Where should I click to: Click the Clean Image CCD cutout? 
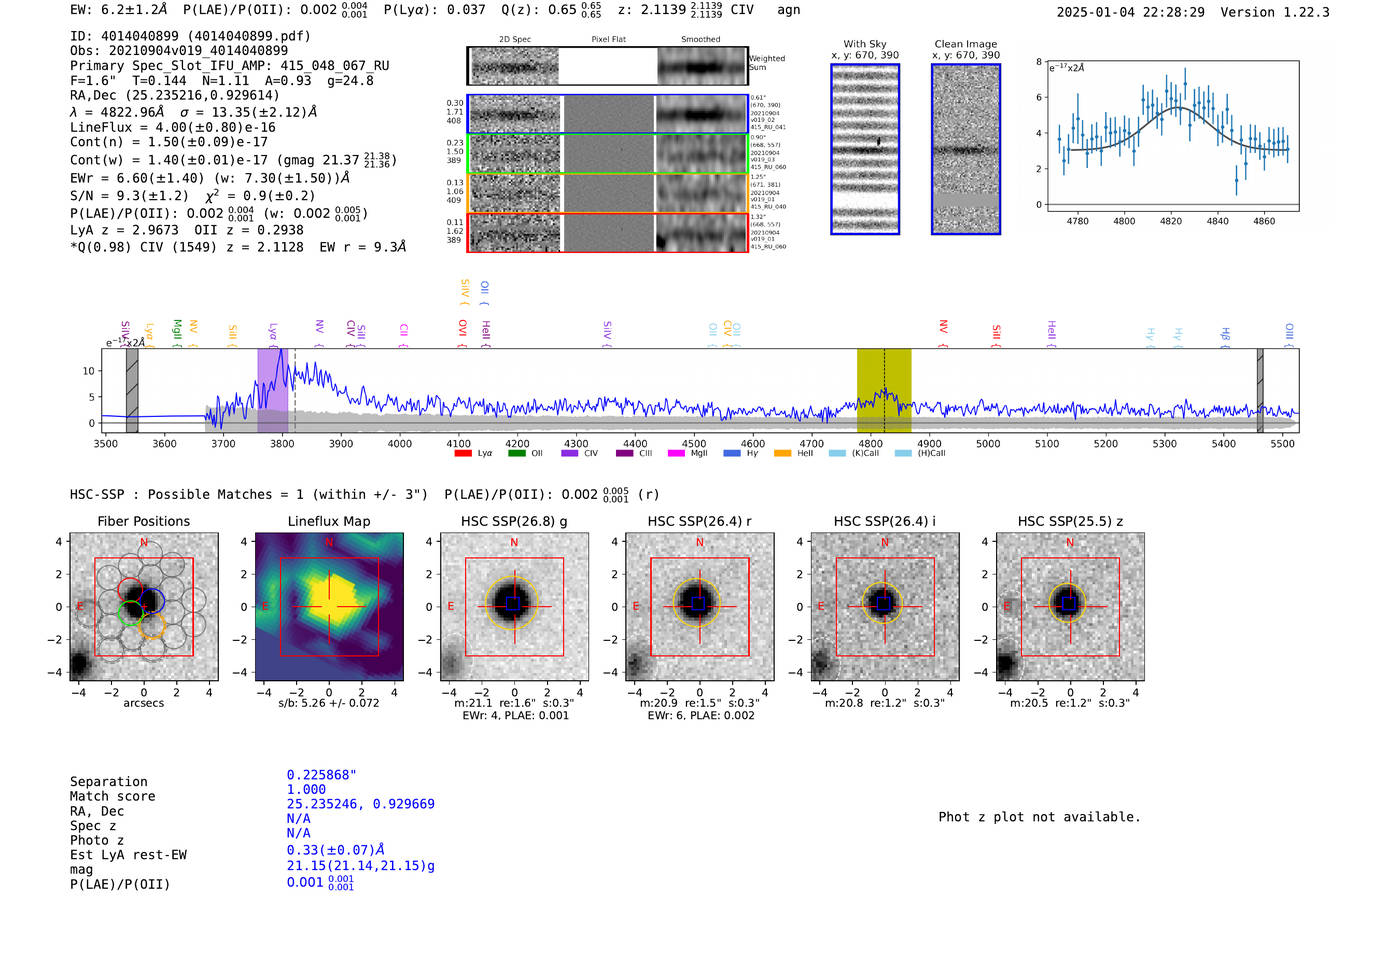pos(966,149)
